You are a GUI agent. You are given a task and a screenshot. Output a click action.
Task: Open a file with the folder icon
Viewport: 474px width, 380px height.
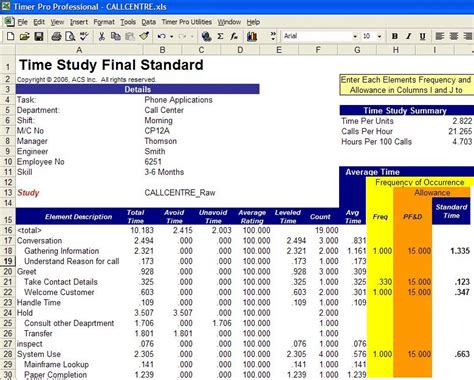tap(24, 36)
